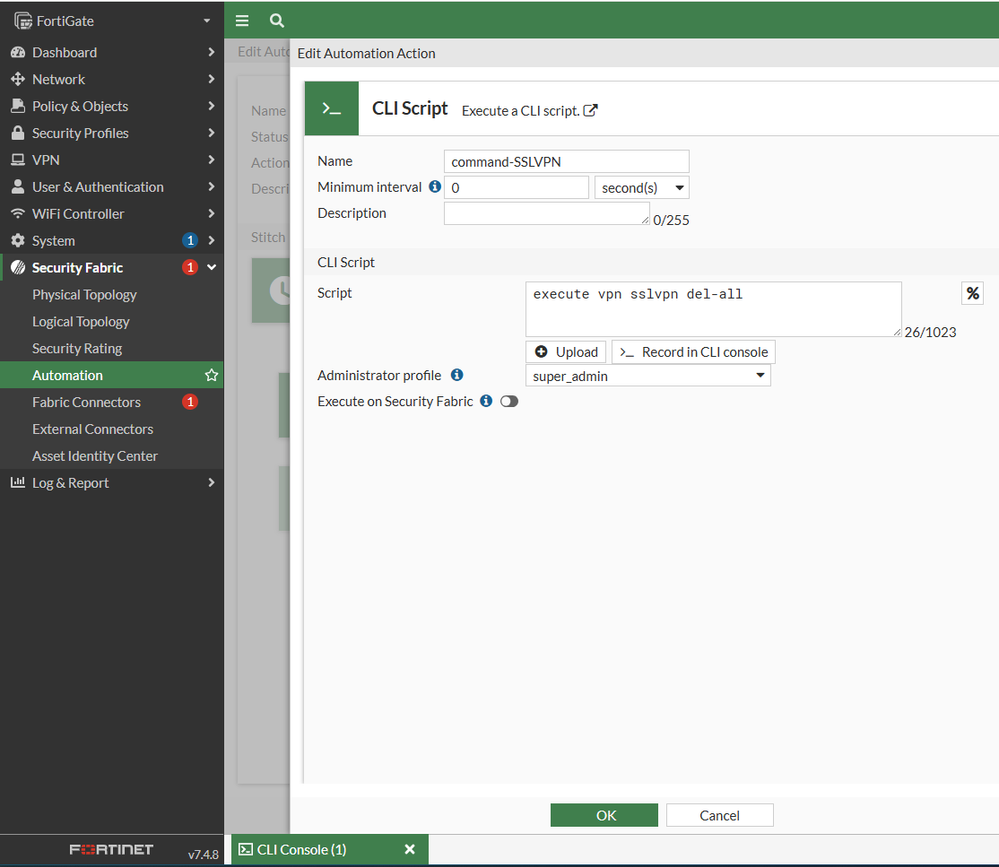This screenshot has height=867, width=999.
Task: Enable the Execute on Security Fabric toggle
Action: pyautogui.click(x=509, y=401)
